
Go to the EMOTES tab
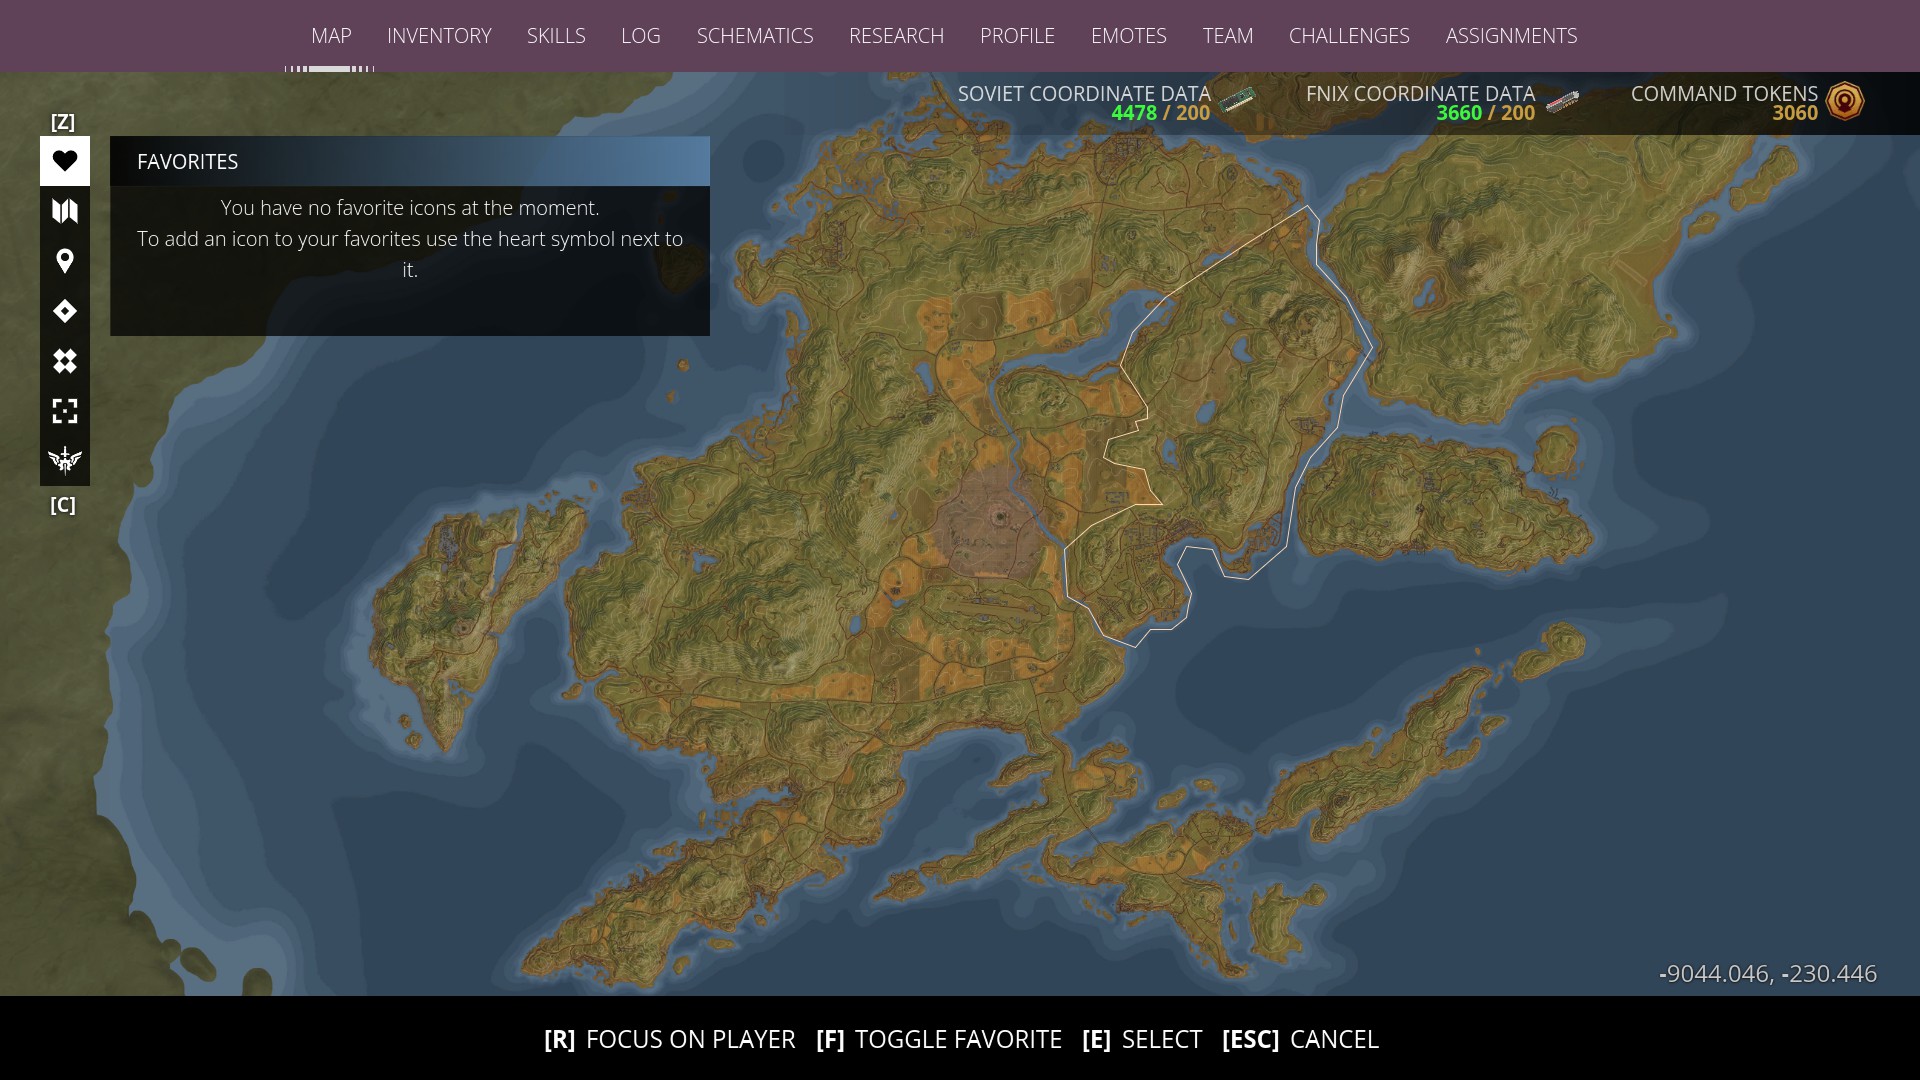coord(1128,36)
